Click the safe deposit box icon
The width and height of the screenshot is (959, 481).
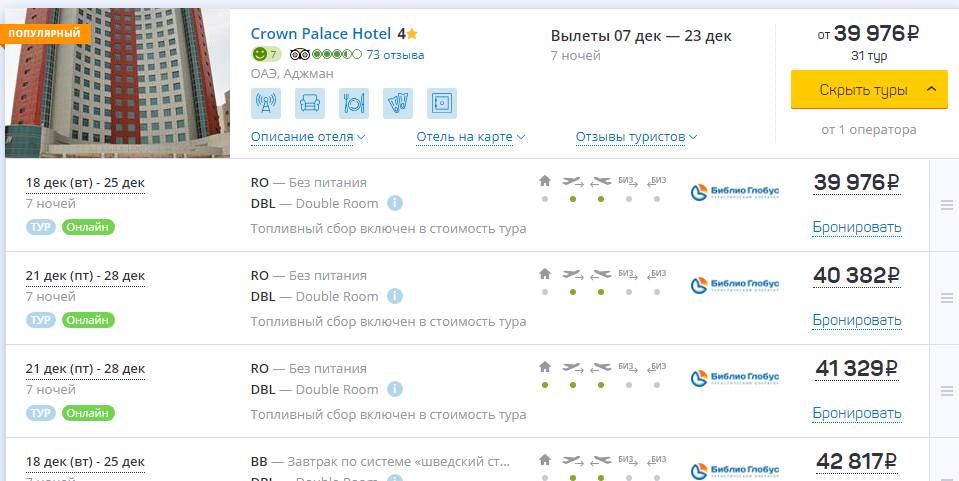[x=442, y=103]
